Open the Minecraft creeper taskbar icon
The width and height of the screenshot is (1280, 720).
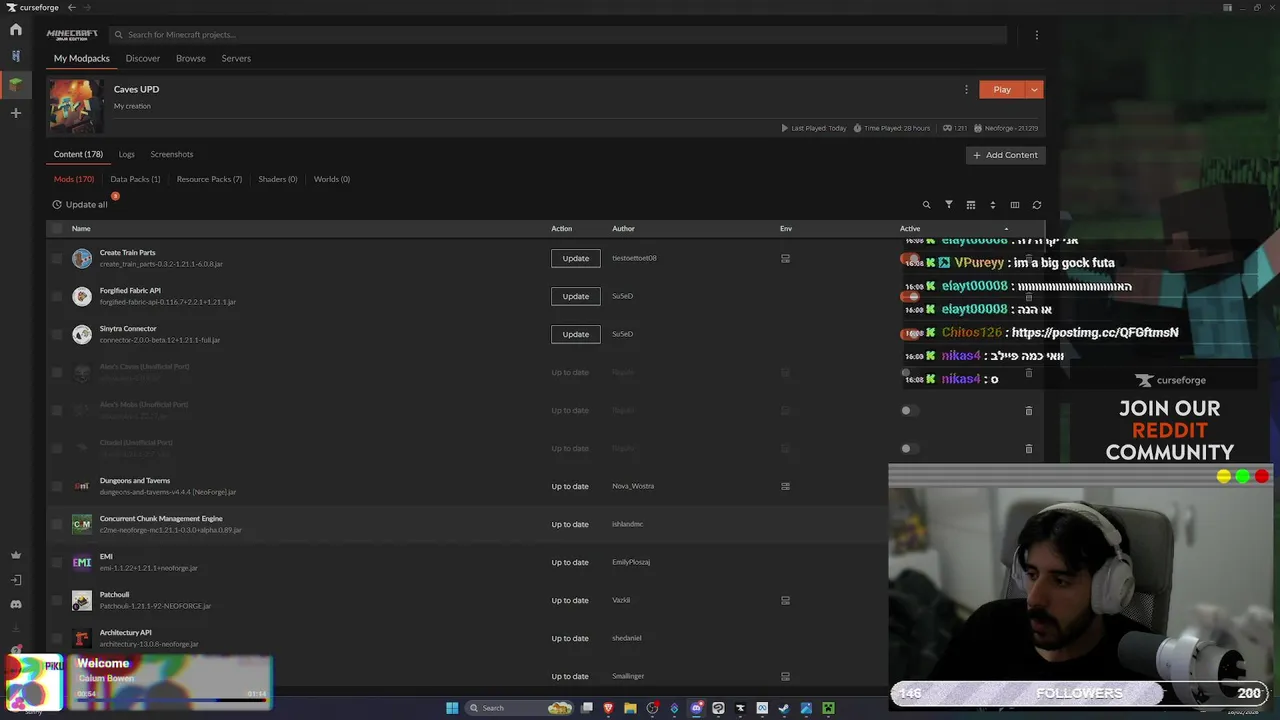pos(828,708)
